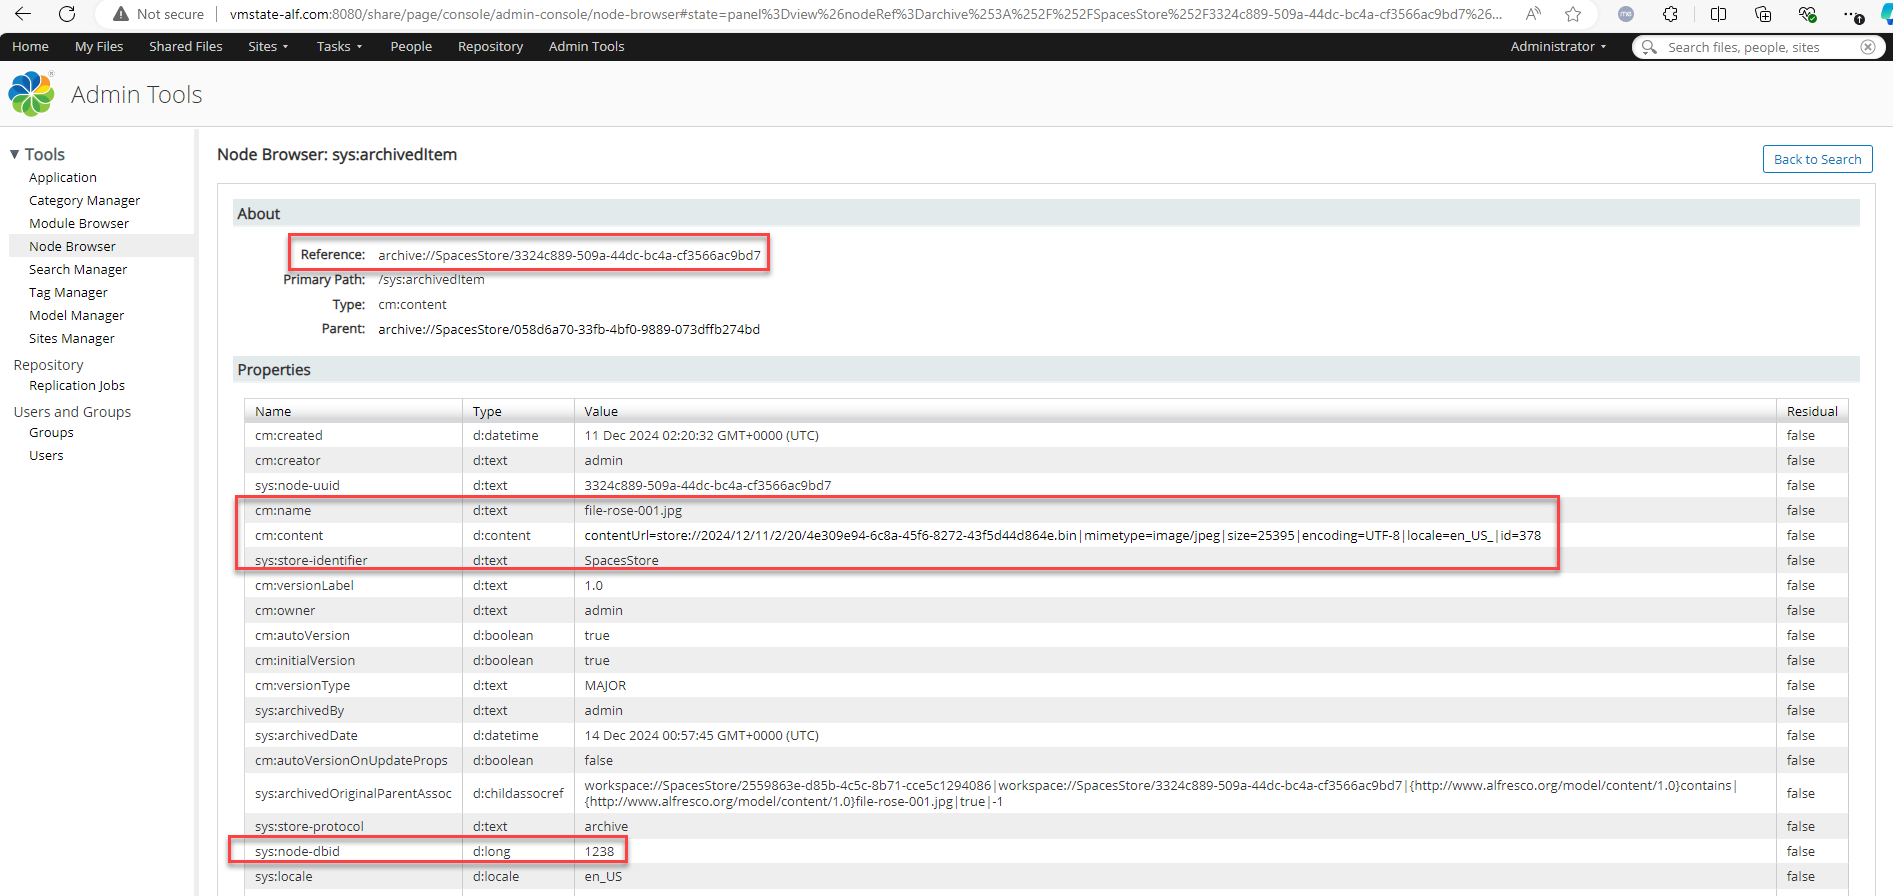The height and width of the screenshot is (896, 1893).
Task: Click the sys:node-uuid value cell
Action: (708, 485)
